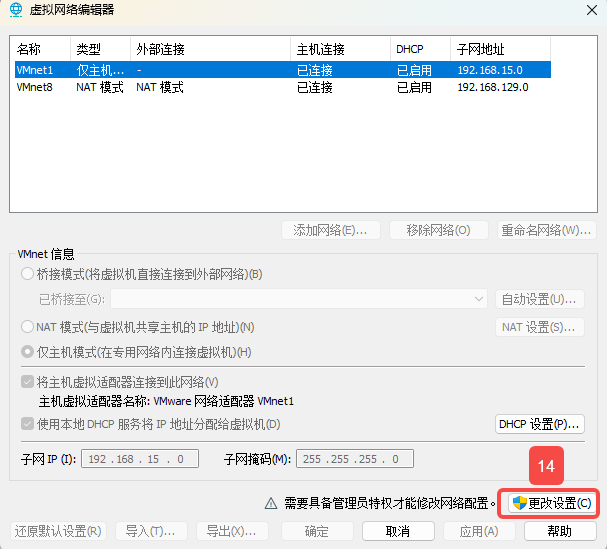607x549 pixels.
Task: Click NAT 模式 type cell of VMnet8
Action: (100, 87)
